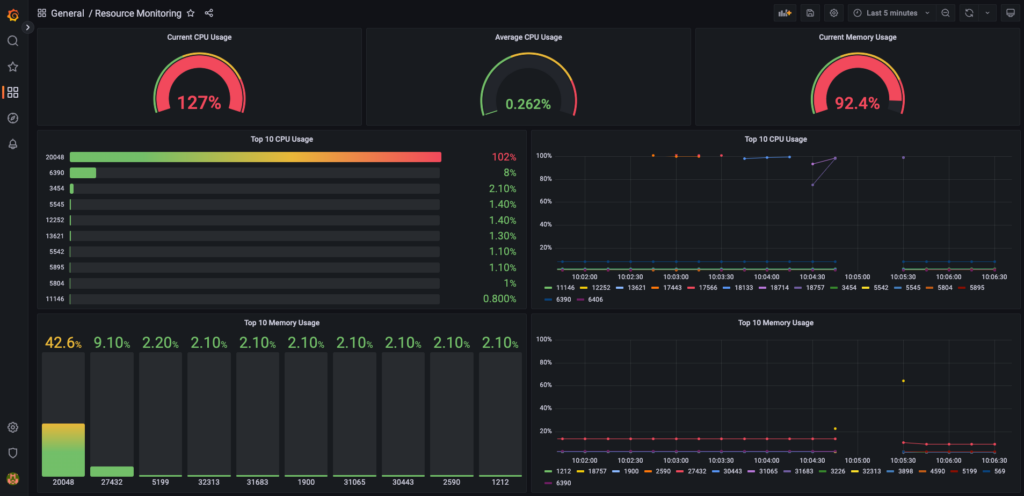Zoom out the time range
1024x496 pixels.
pyautogui.click(x=946, y=13)
